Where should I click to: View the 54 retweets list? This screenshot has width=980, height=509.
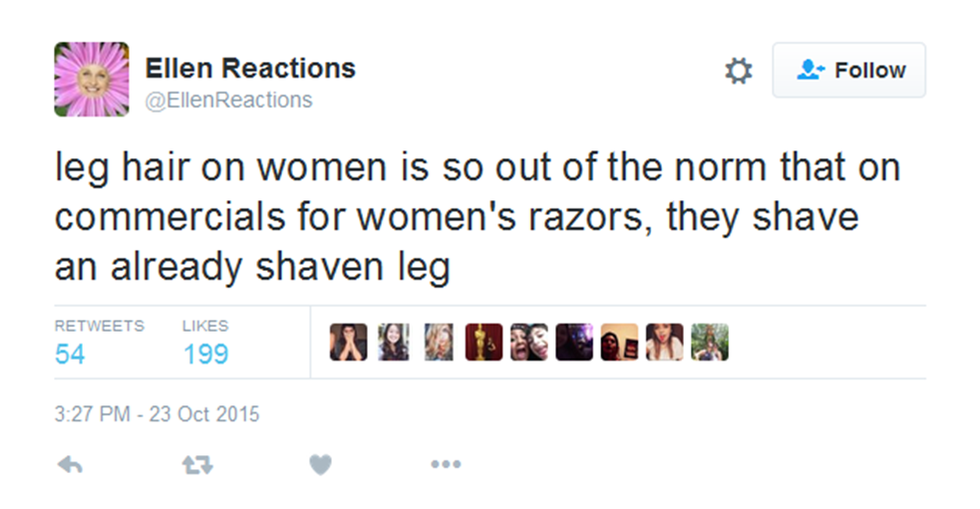[70, 353]
